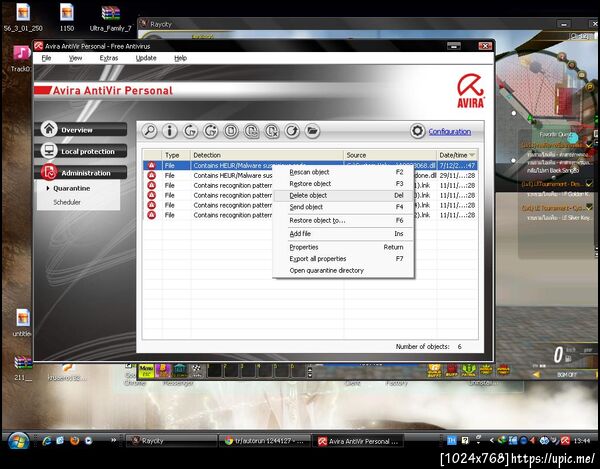Screen dimensions: 600x469
Task: Click the BGM OFF button in game window
Action: (x=567, y=375)
